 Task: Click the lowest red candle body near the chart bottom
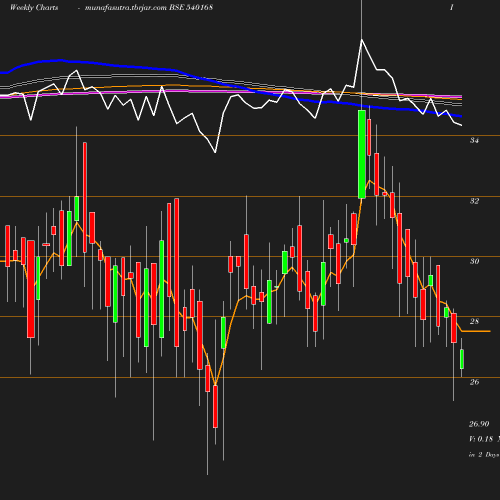(215, 406)
